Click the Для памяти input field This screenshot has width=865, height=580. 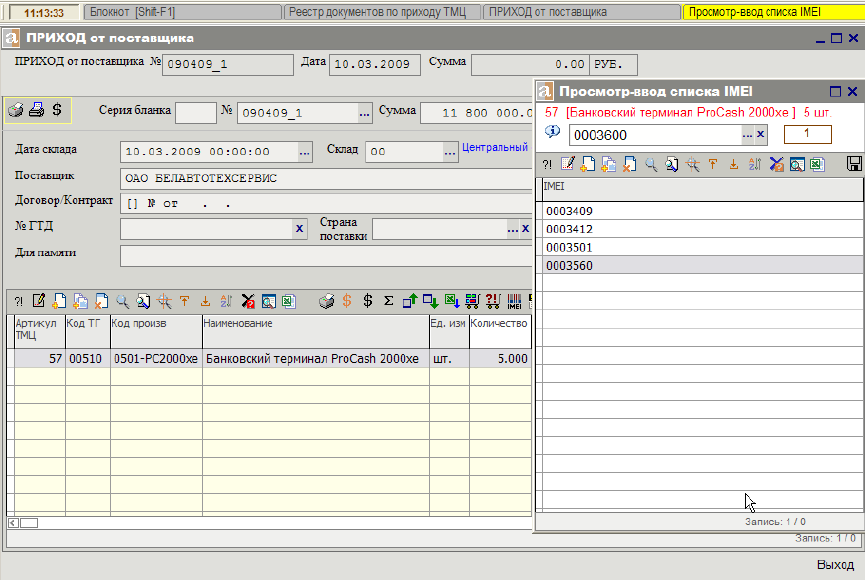point(325,256)
